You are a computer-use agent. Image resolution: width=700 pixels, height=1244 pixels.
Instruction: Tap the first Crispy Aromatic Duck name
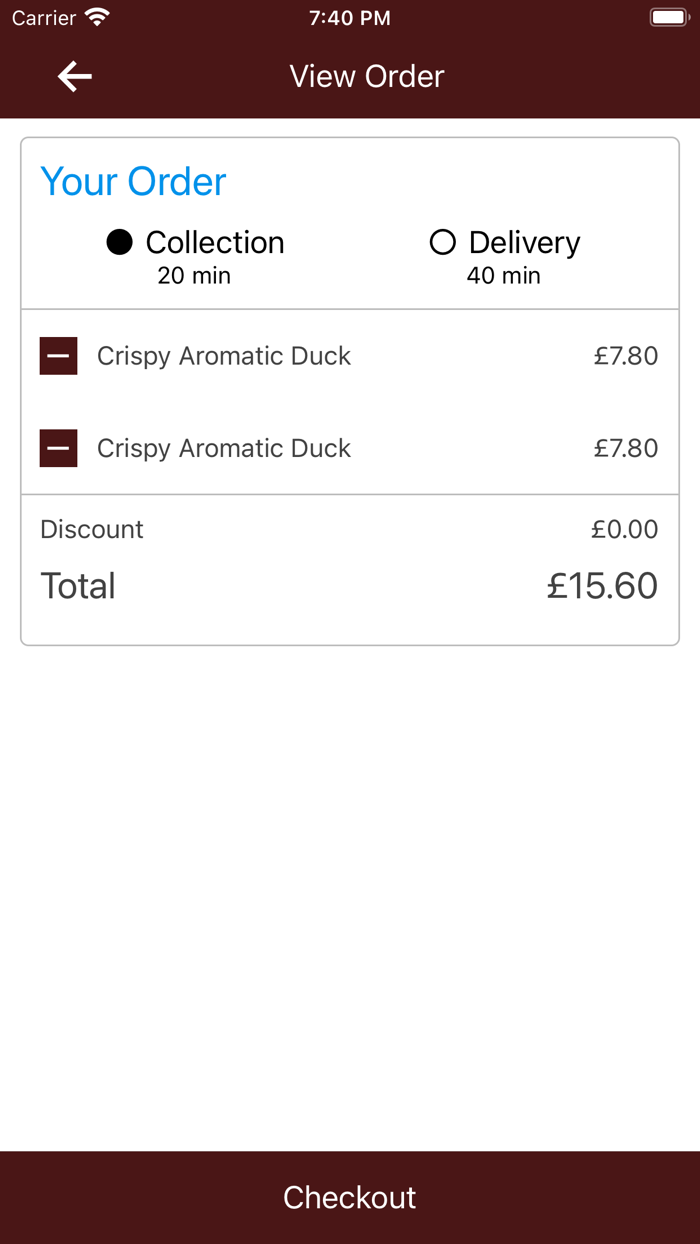224,356
